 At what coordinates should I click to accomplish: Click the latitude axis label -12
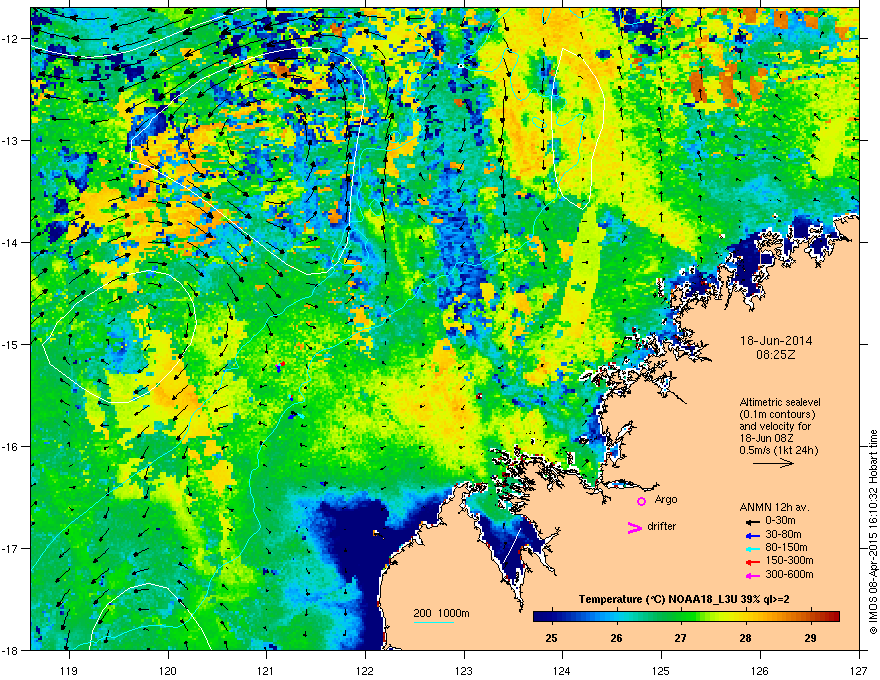(x=11, y=39)
